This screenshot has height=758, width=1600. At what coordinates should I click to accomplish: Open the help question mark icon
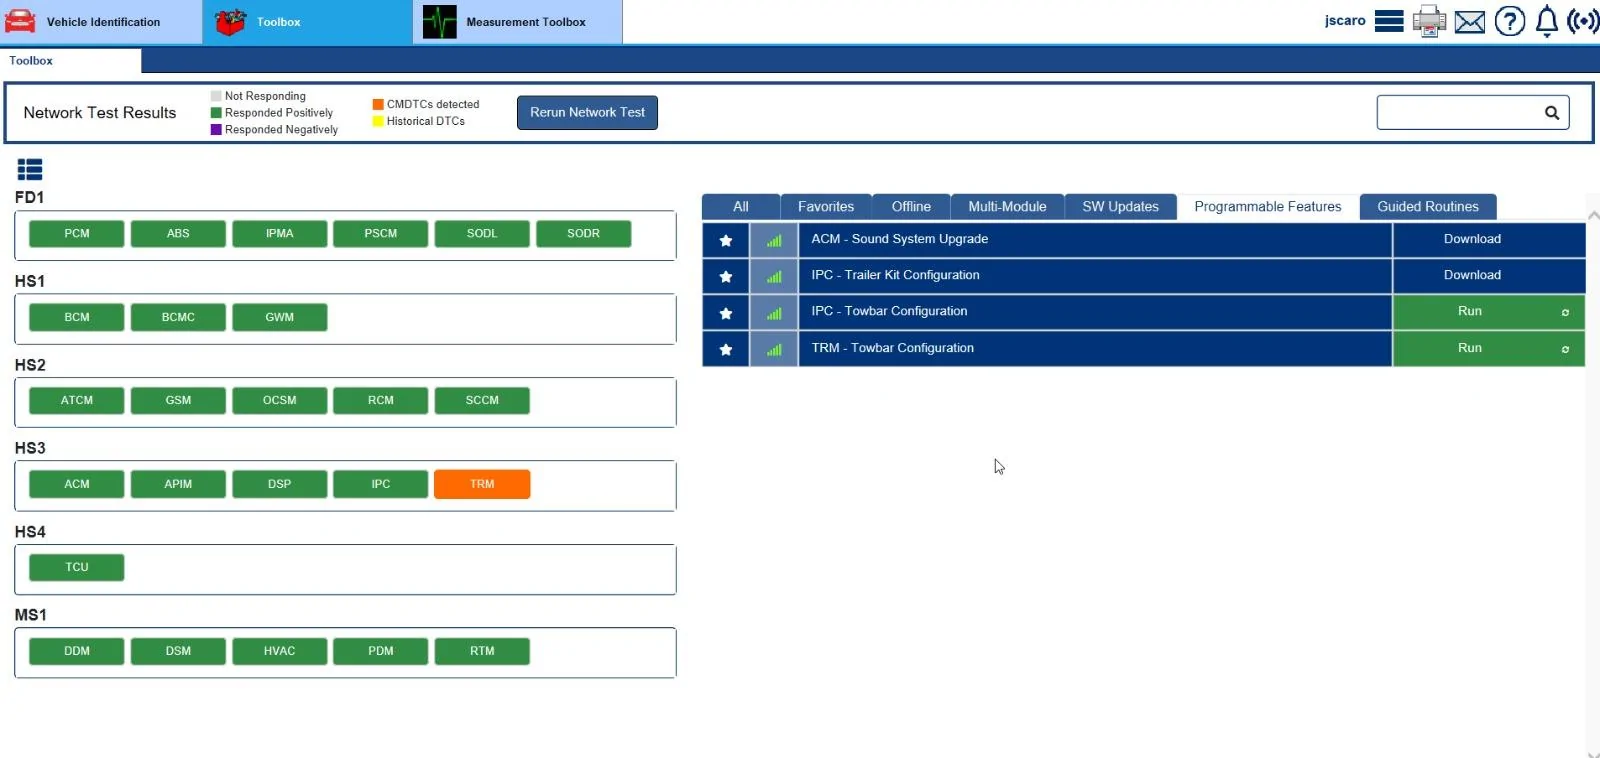click(1509, 21)
